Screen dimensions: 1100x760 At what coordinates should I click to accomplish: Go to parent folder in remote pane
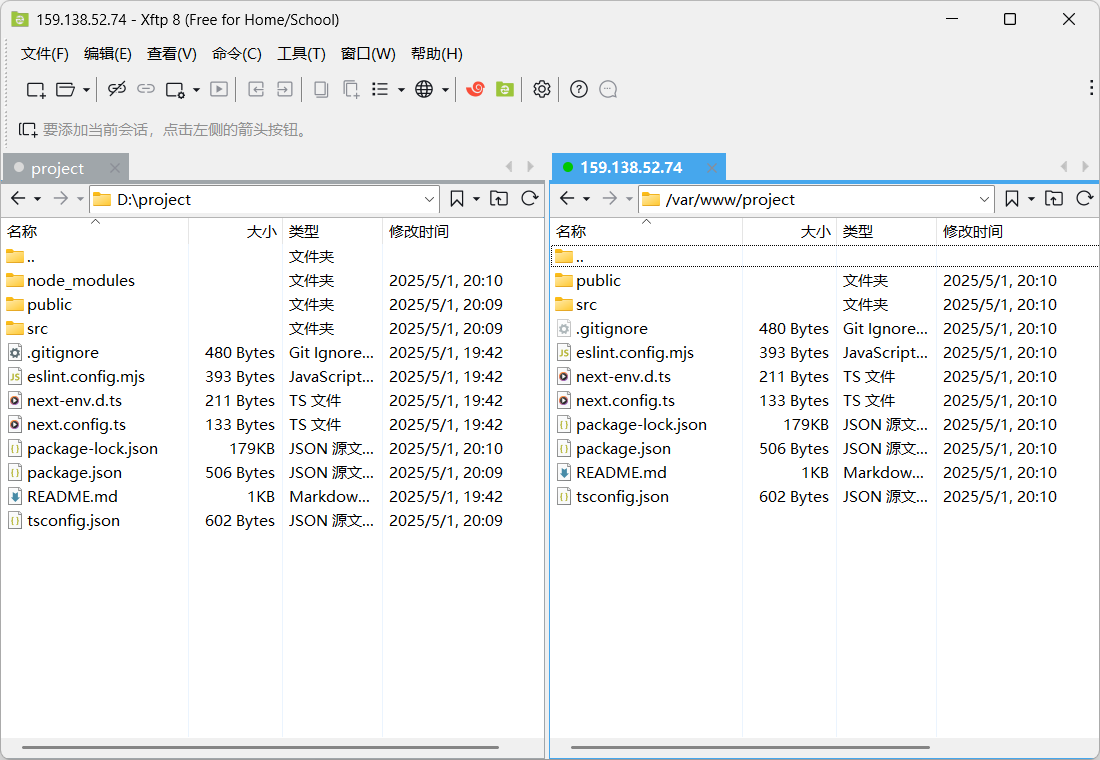[1054, 199]
